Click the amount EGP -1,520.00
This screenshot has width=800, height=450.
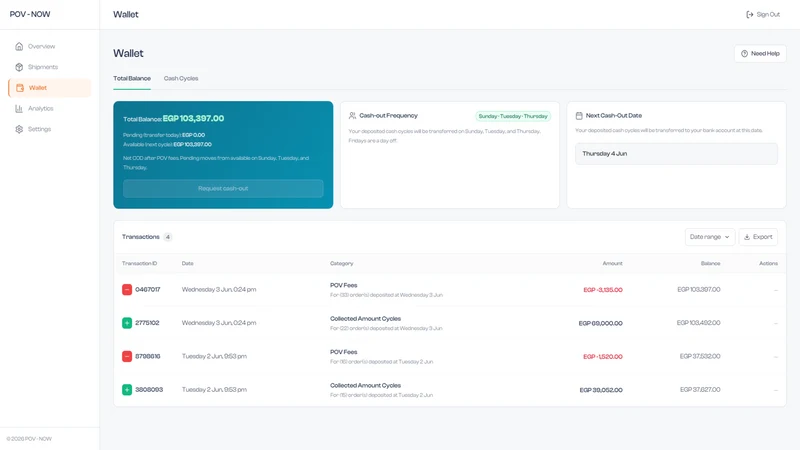(x=603, y=357)
